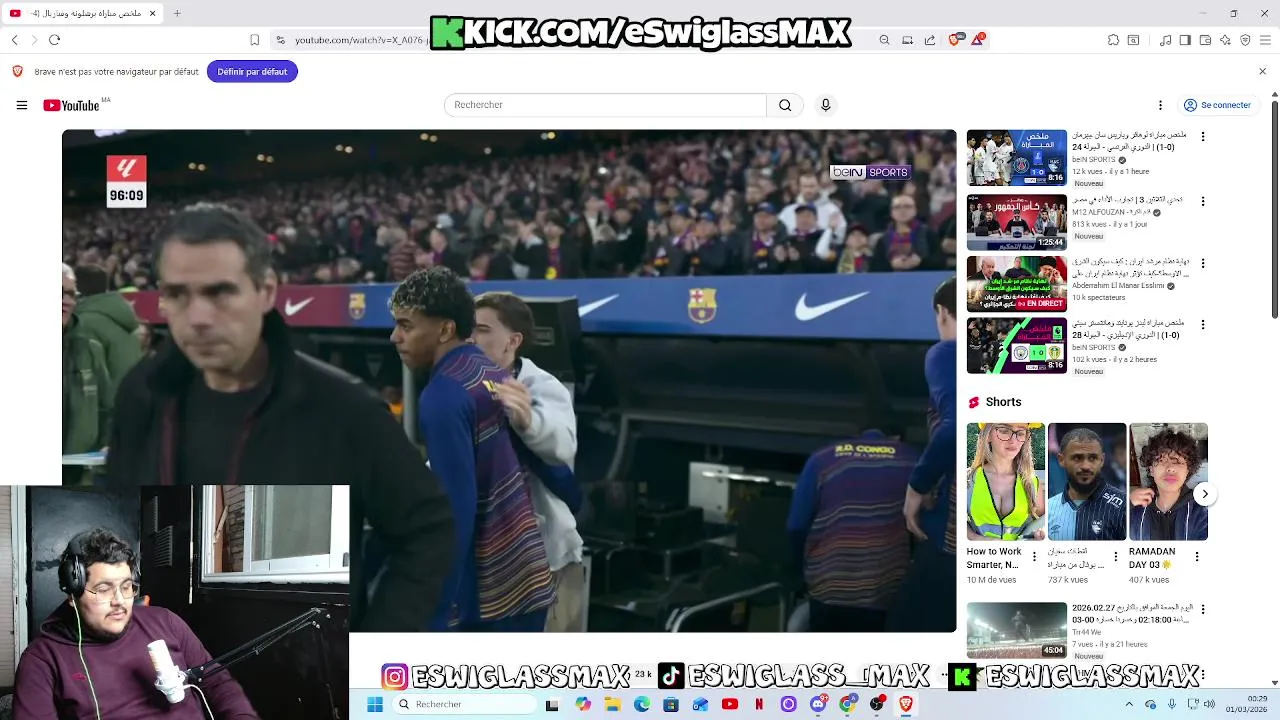Screen dimensions: 1280x720
Task: Open the 45:04 night video thumbnail
Action: click(x=1017, y=630)
